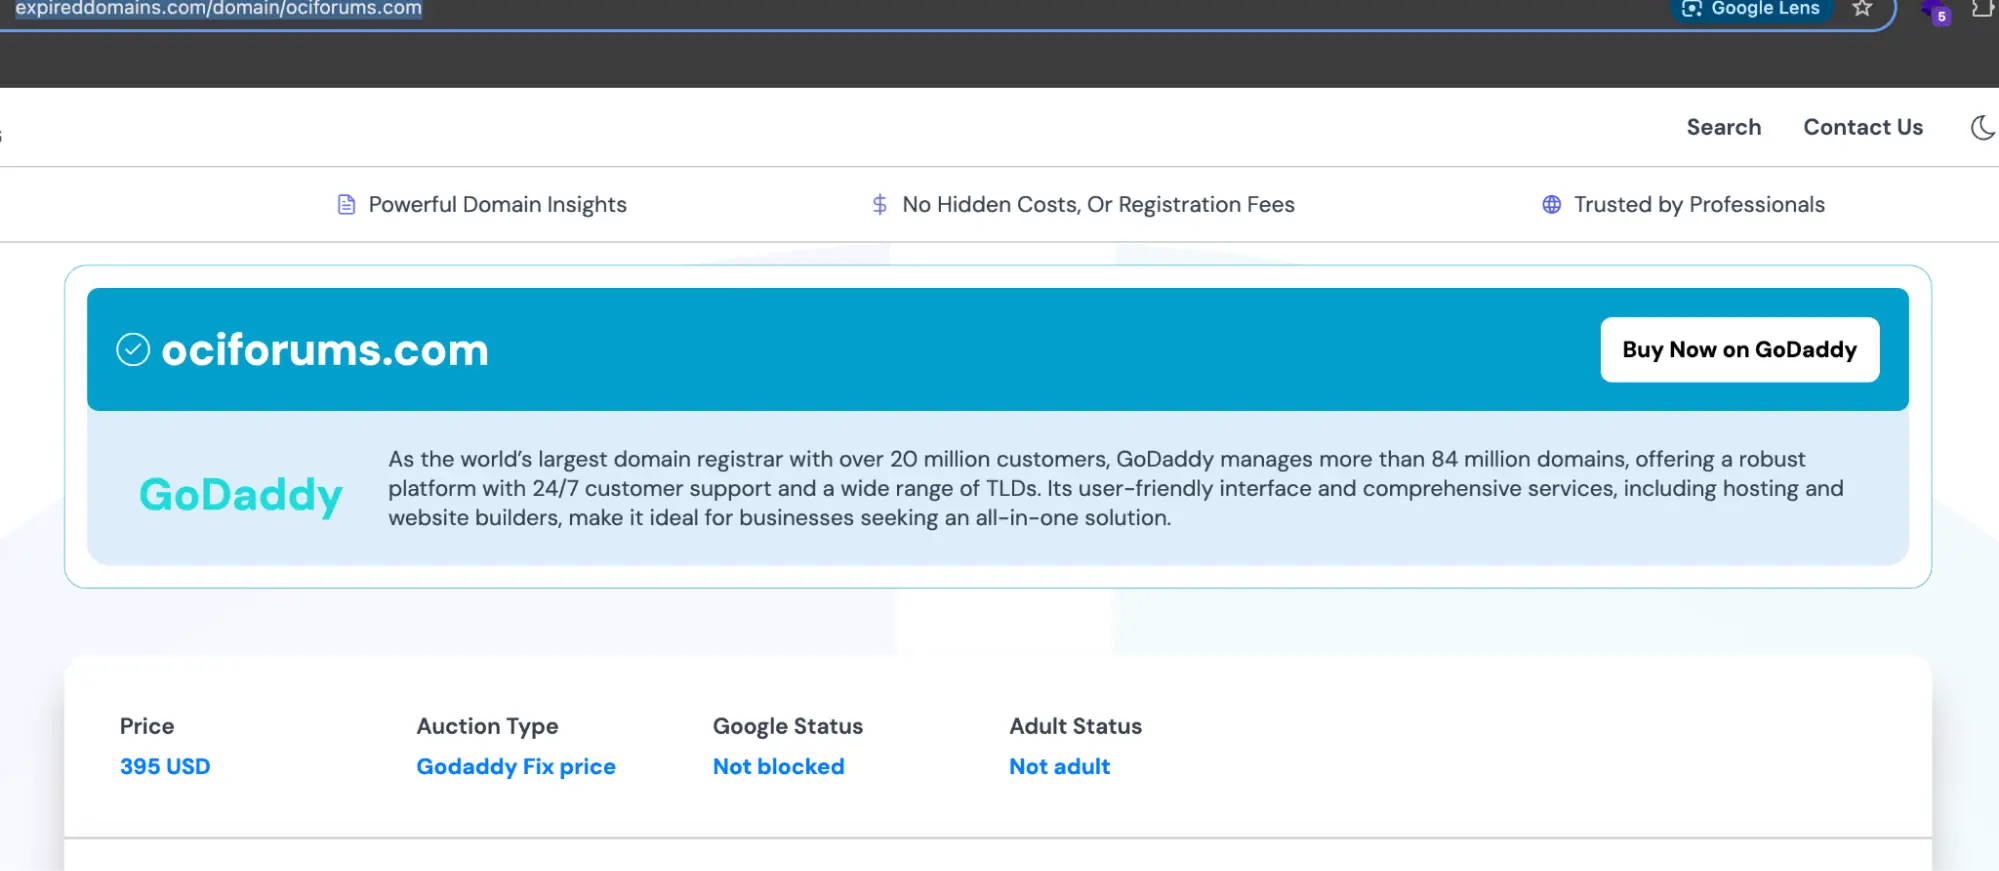Click the dollar icon beside No Hidden Costs
Viewport: 1999px width, 871px height.
[x=879, y=205]
